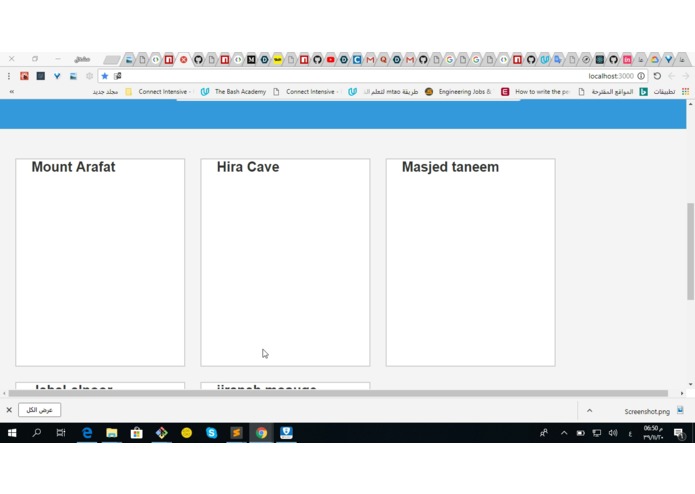Viewport: 695px width, 494px height.
Task: Close the downloads bar with X
Action: (x=9, y=410)
